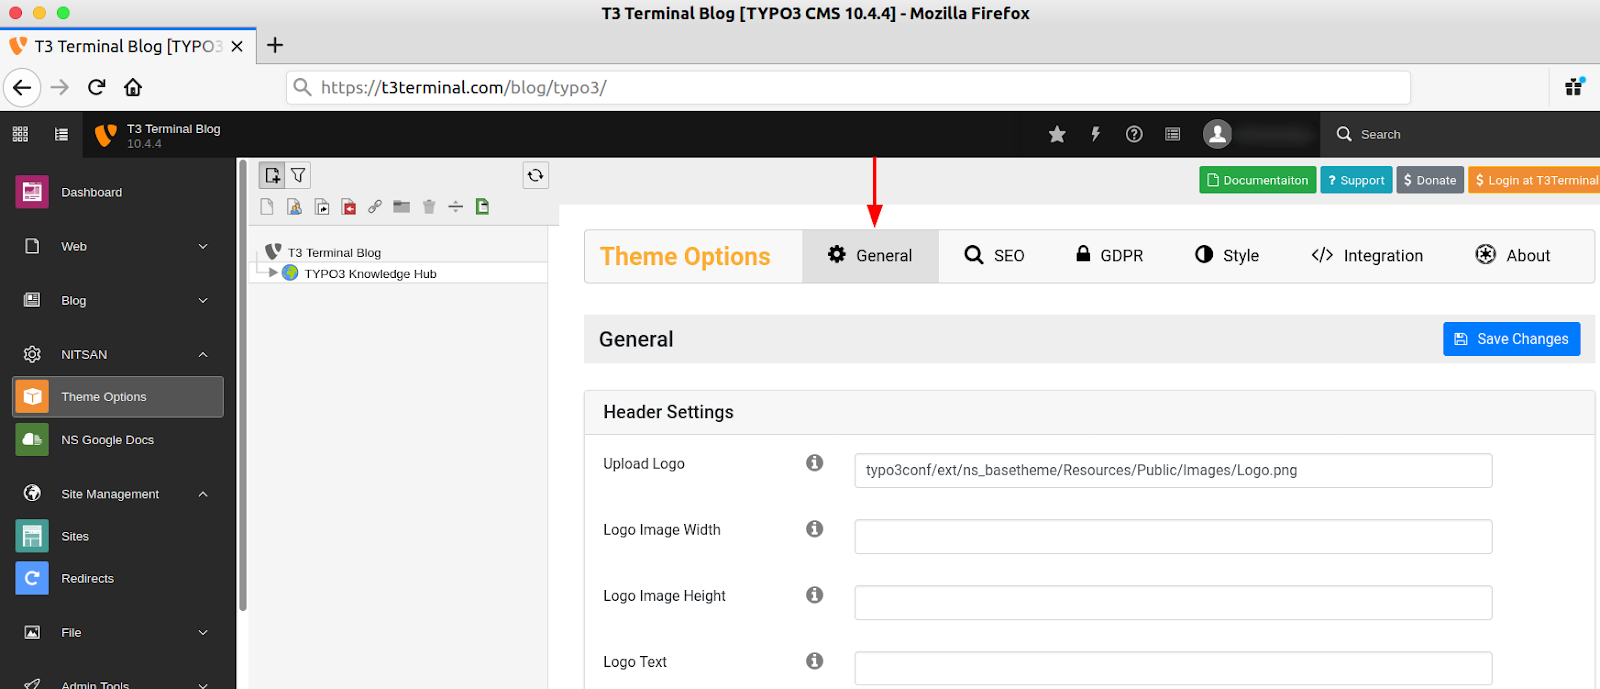Screen dimensions: 1600x689
Task: Click the Documentation button
Action: coord(1257,180)
